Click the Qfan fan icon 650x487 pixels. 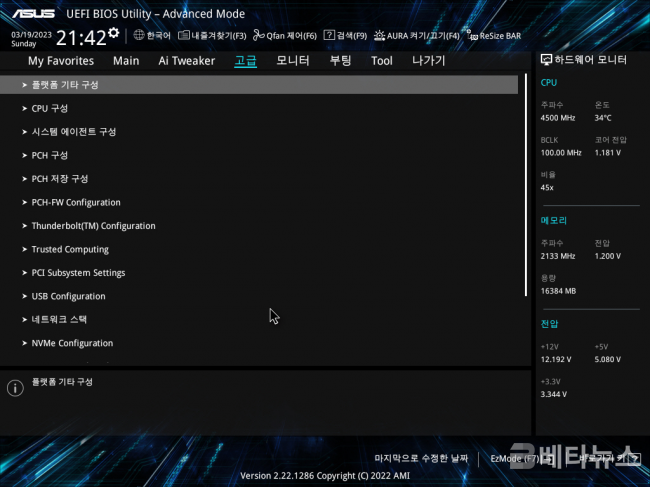click(x=259, y=35)
